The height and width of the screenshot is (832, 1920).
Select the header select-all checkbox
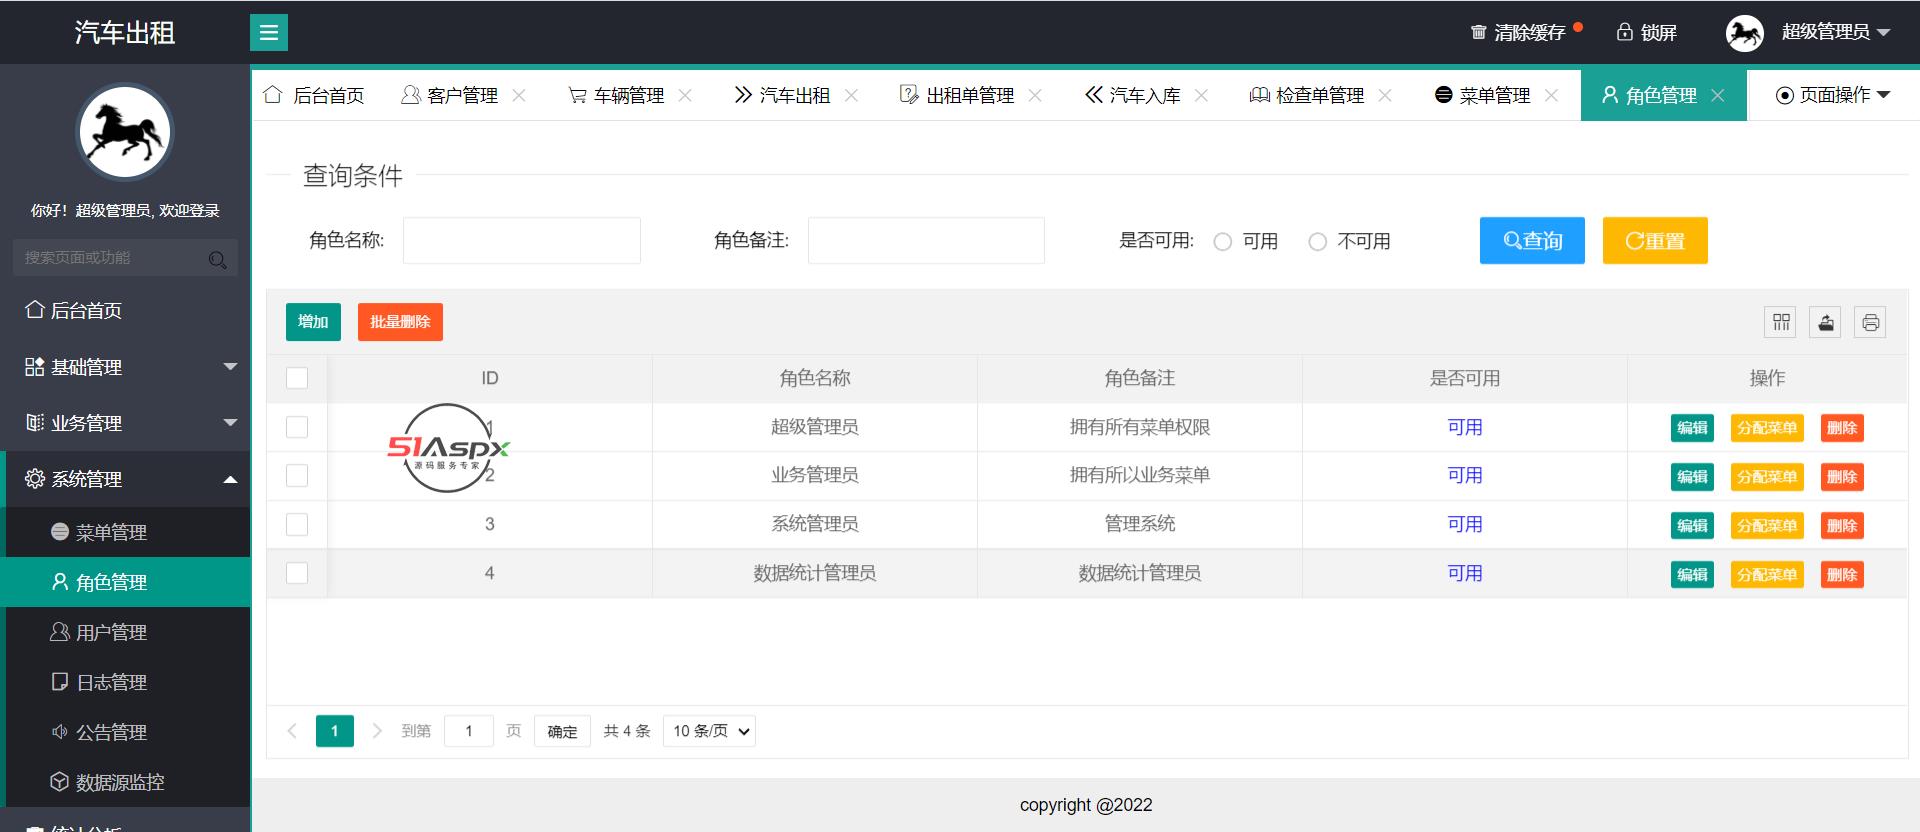[x=297, y=378]
